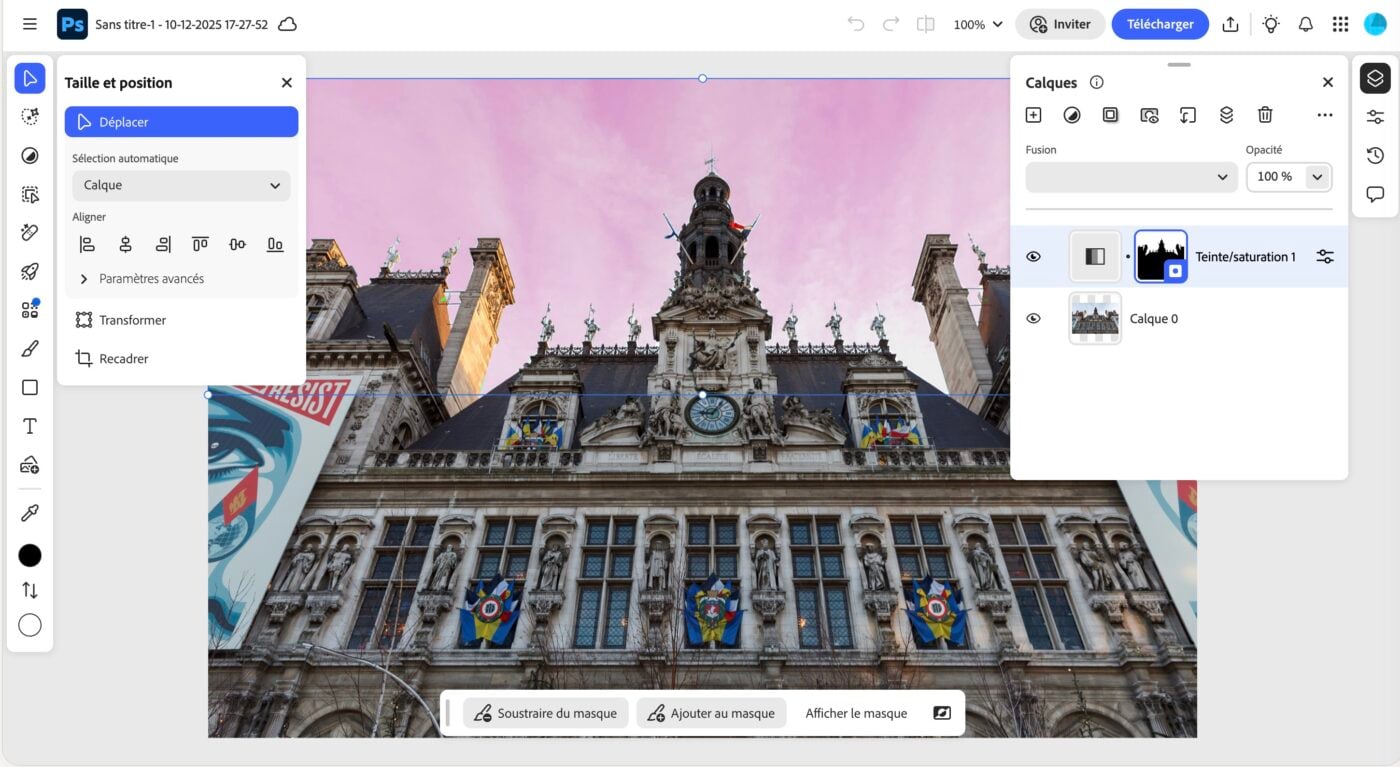The image size is (1400, 767).
Task: Hide the Calque 0 layer
Action: point(1034,319)
